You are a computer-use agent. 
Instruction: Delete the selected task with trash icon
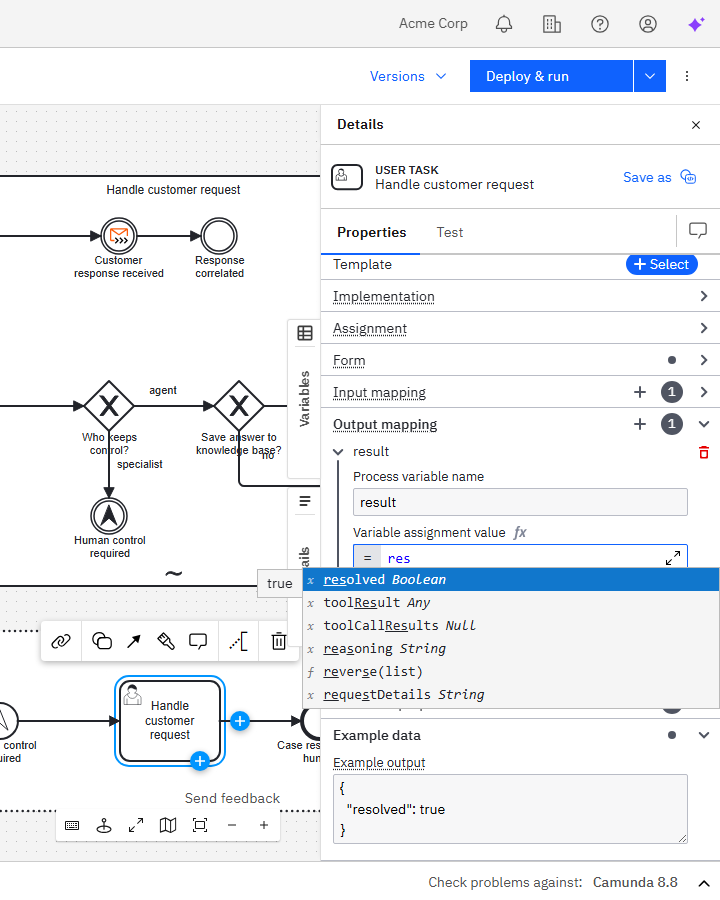click(x=279, y=641)
